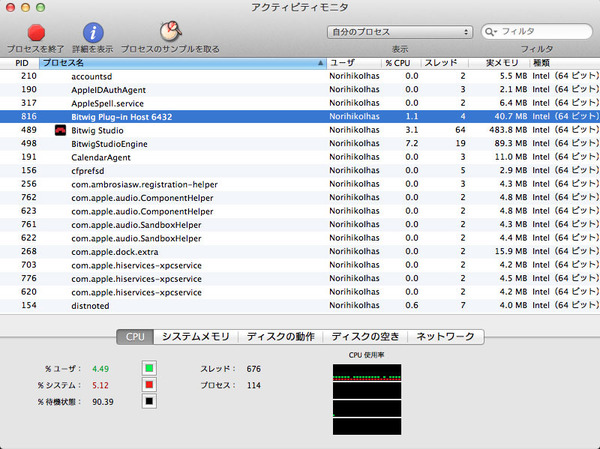Sort by the 実メモリ column header
Viewport: 600px width, 449px height.
point(499,63)
